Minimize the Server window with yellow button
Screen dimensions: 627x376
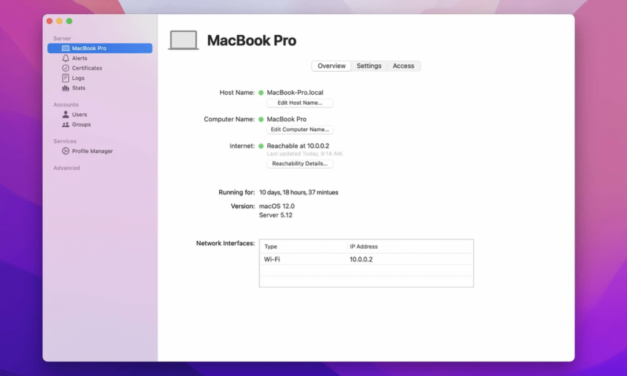pyautogui.click(x=59, y=21)
